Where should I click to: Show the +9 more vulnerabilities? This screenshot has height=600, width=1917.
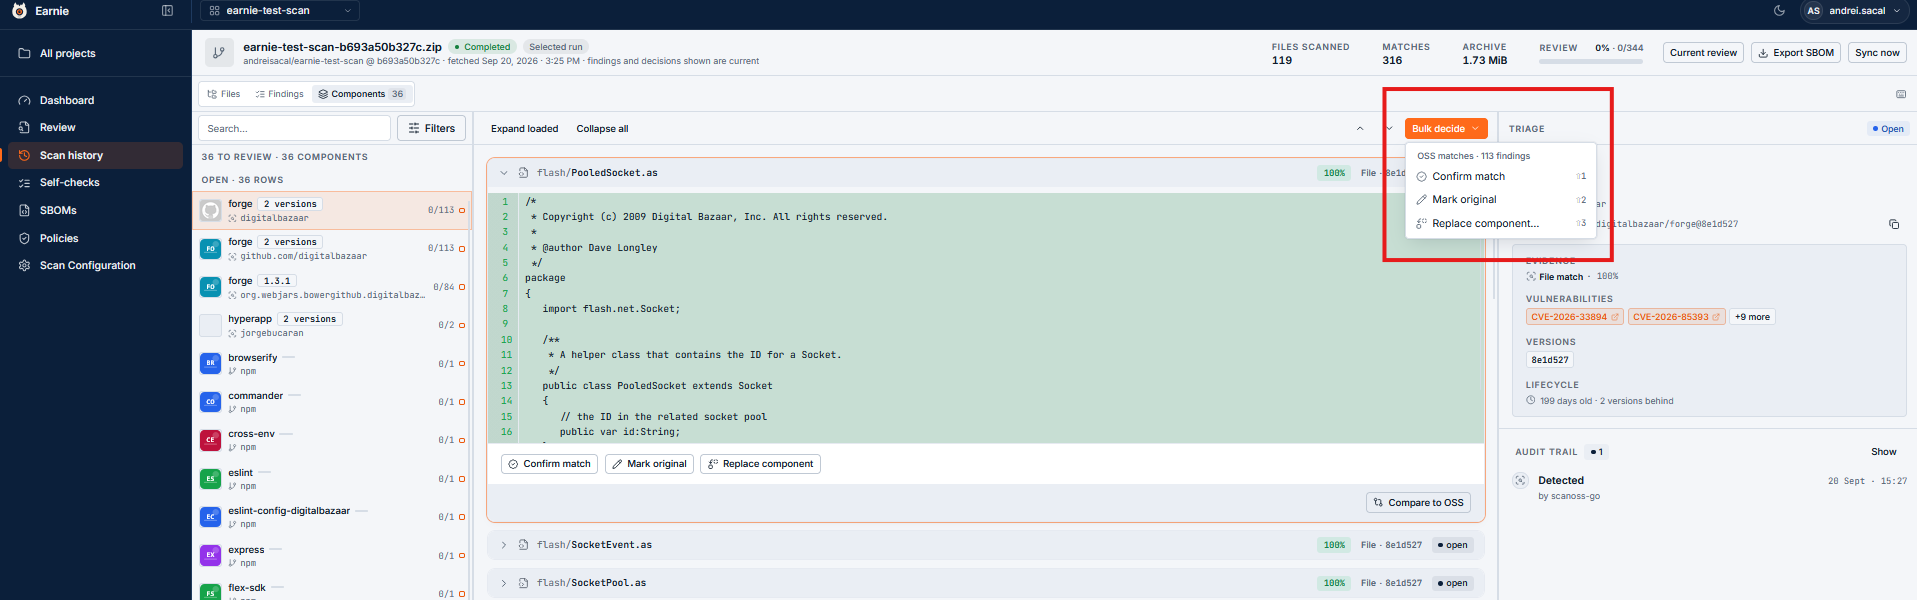click(1752, 317)
